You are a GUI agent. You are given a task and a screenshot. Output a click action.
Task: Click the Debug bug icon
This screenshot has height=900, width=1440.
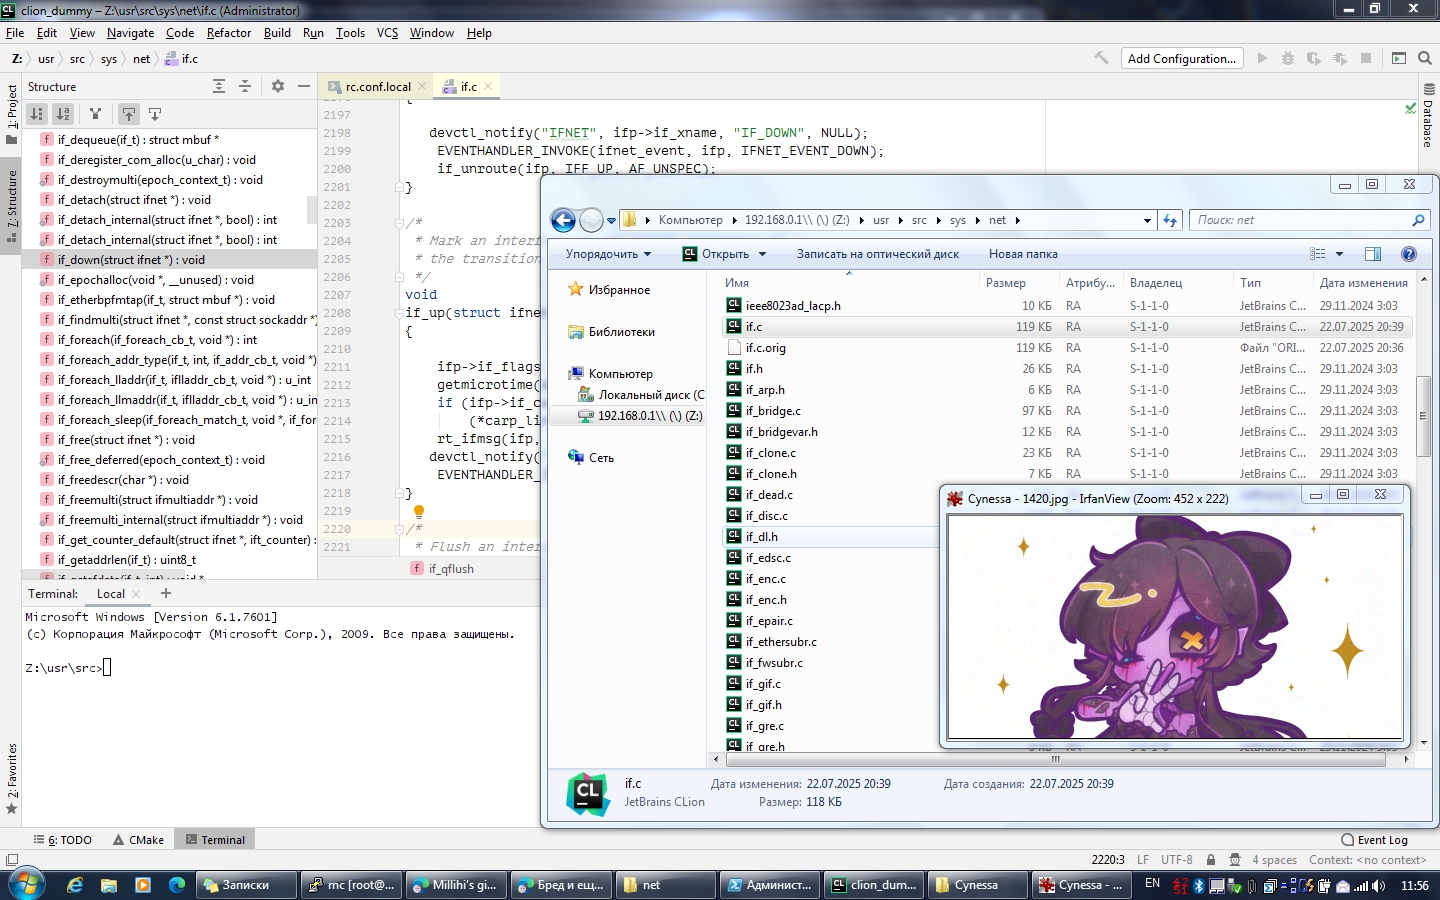click(x=1288, y=58)
